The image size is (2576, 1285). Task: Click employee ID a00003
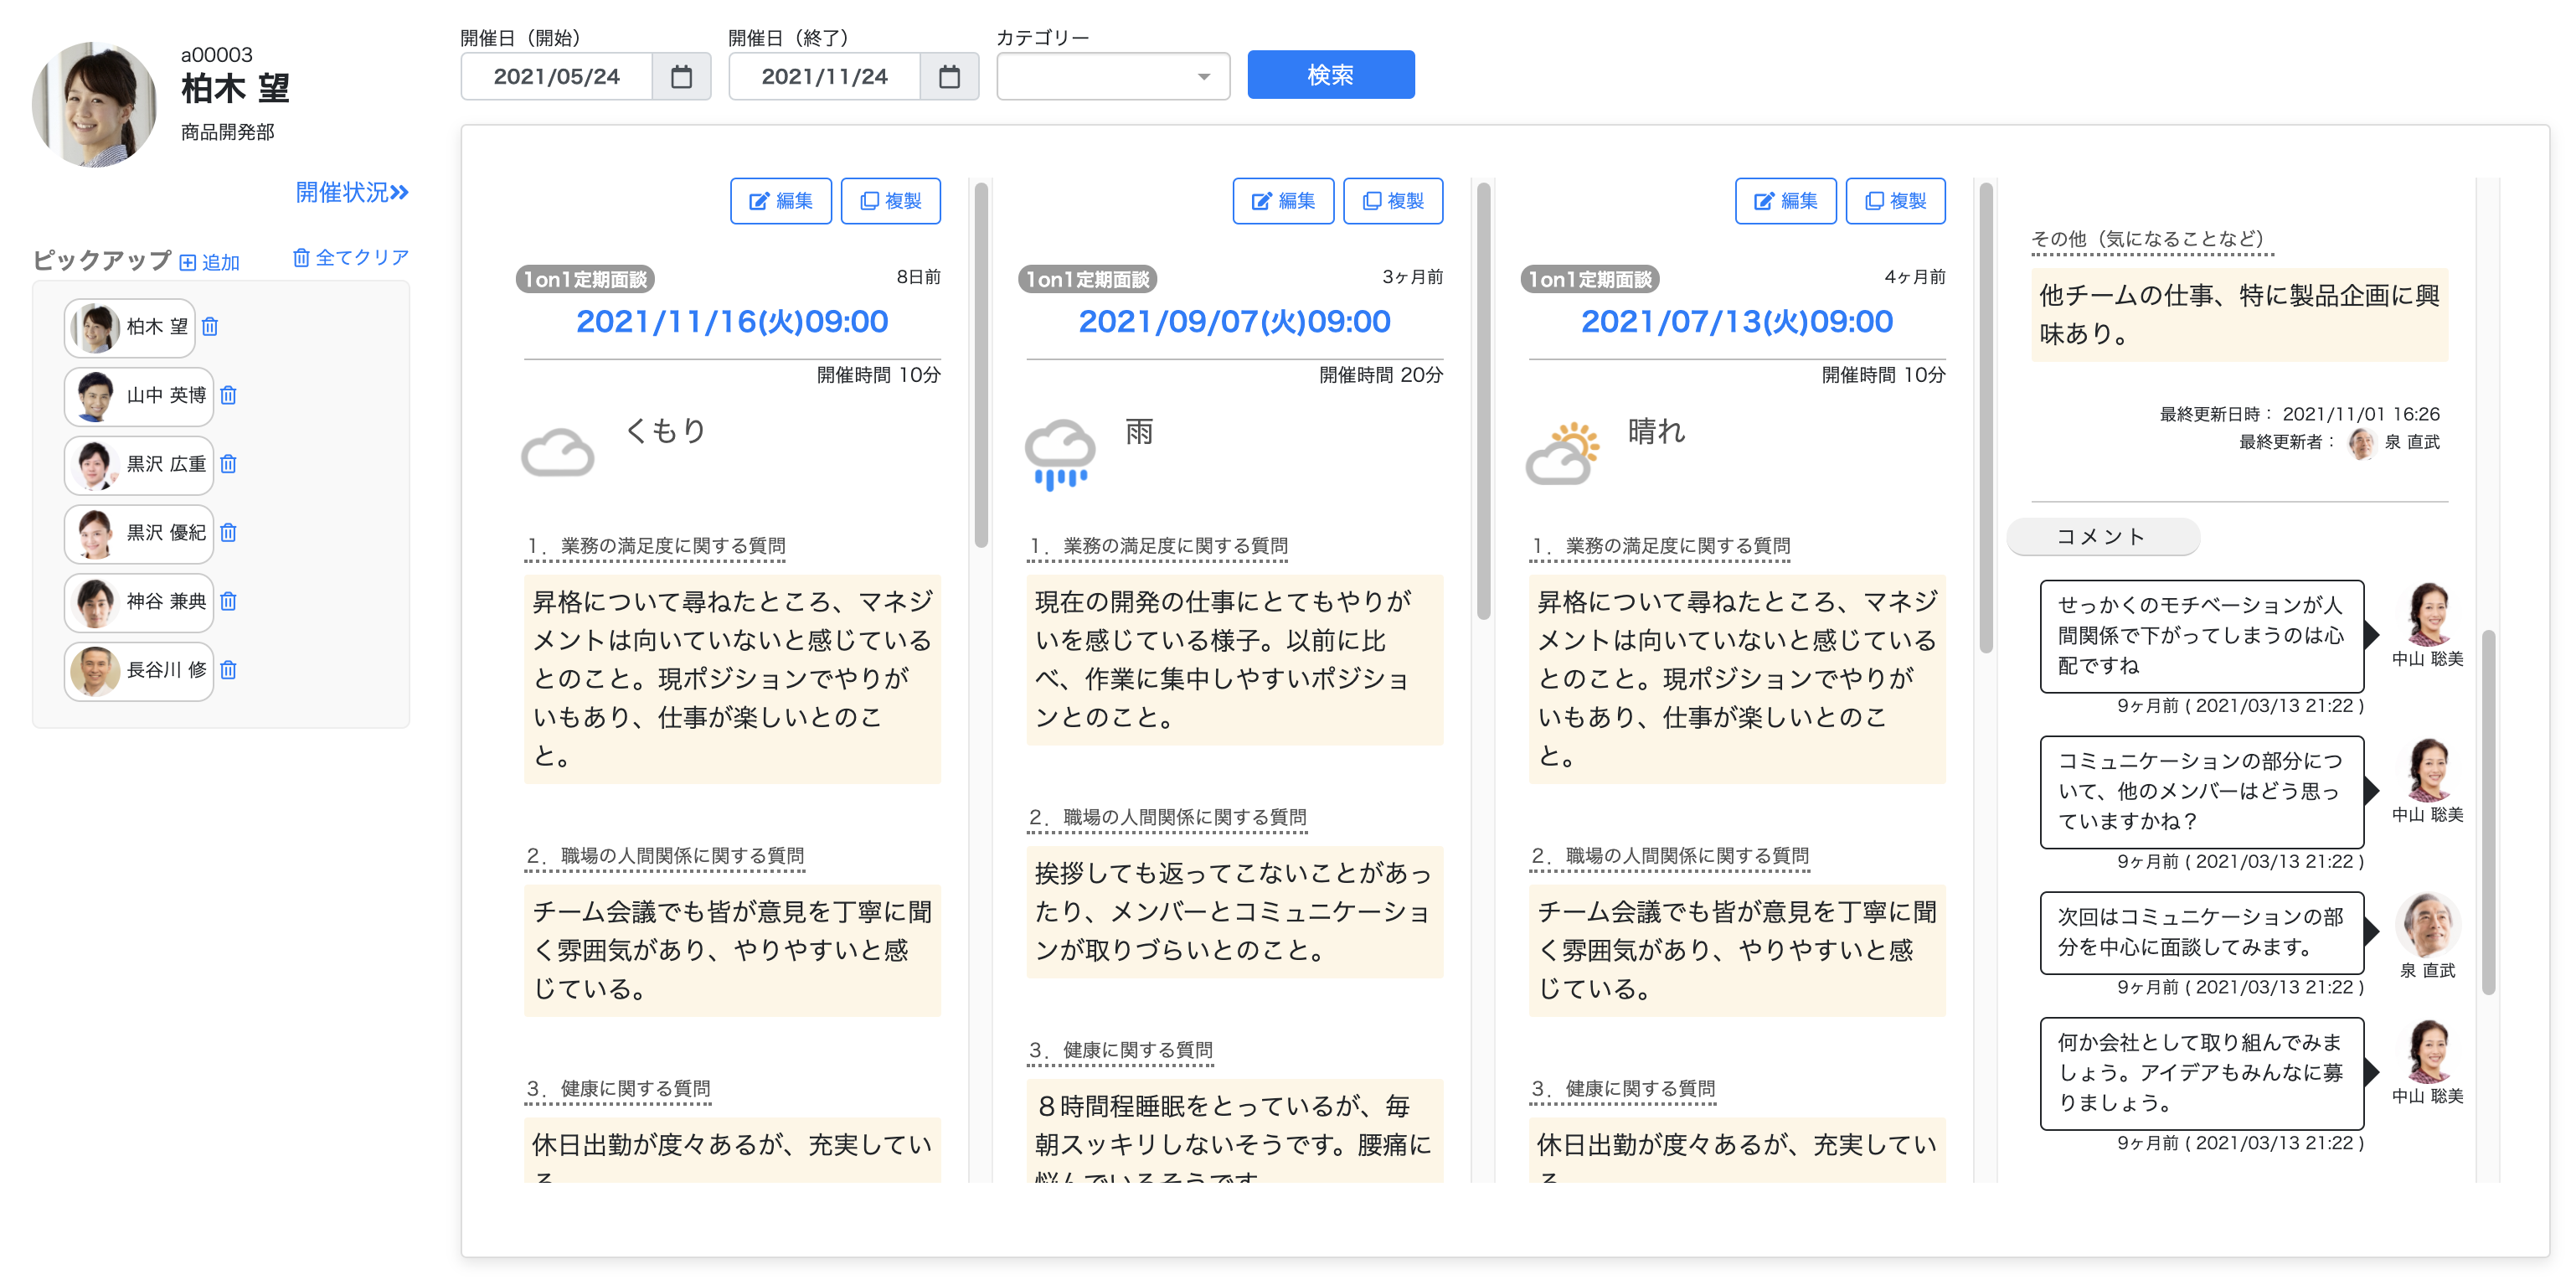217,55
